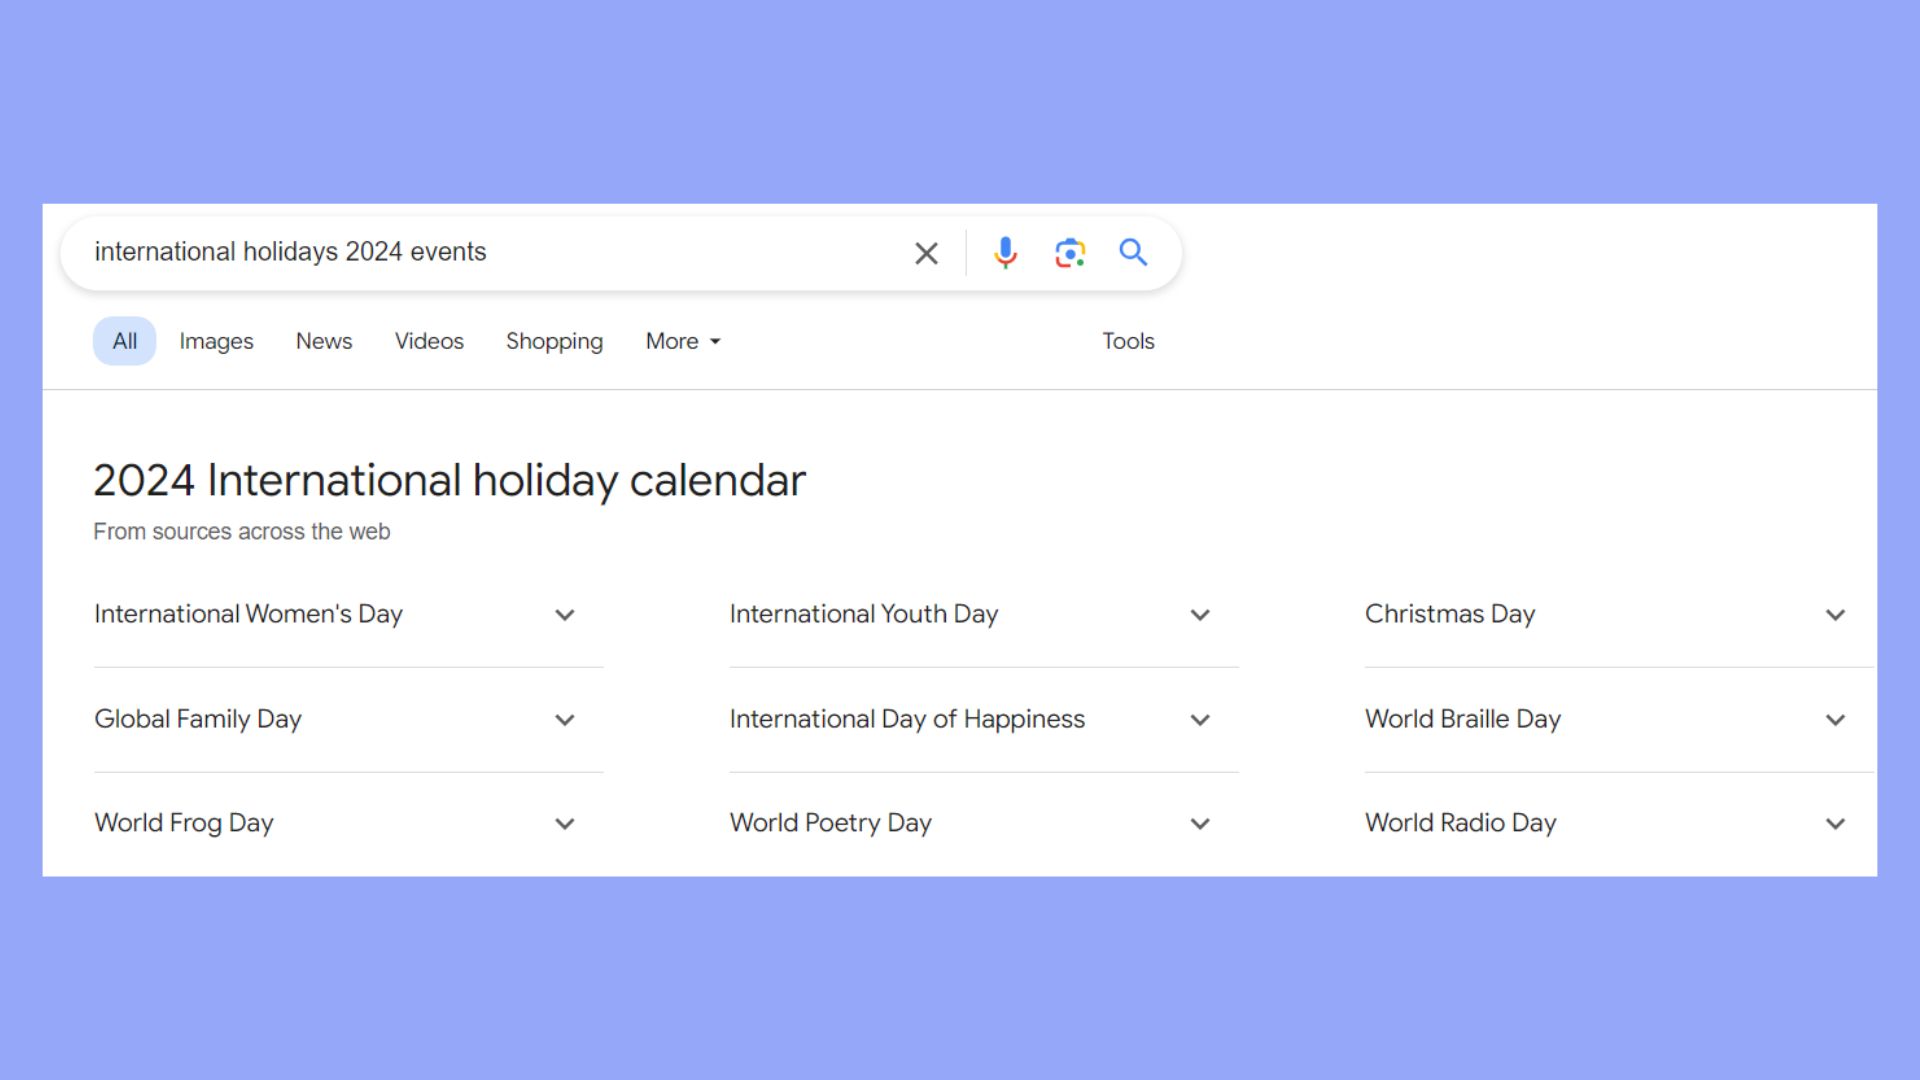Open Google Lens image search icon
This screenshot has width=1920, height=1080.
click(x=1070, y=253)
